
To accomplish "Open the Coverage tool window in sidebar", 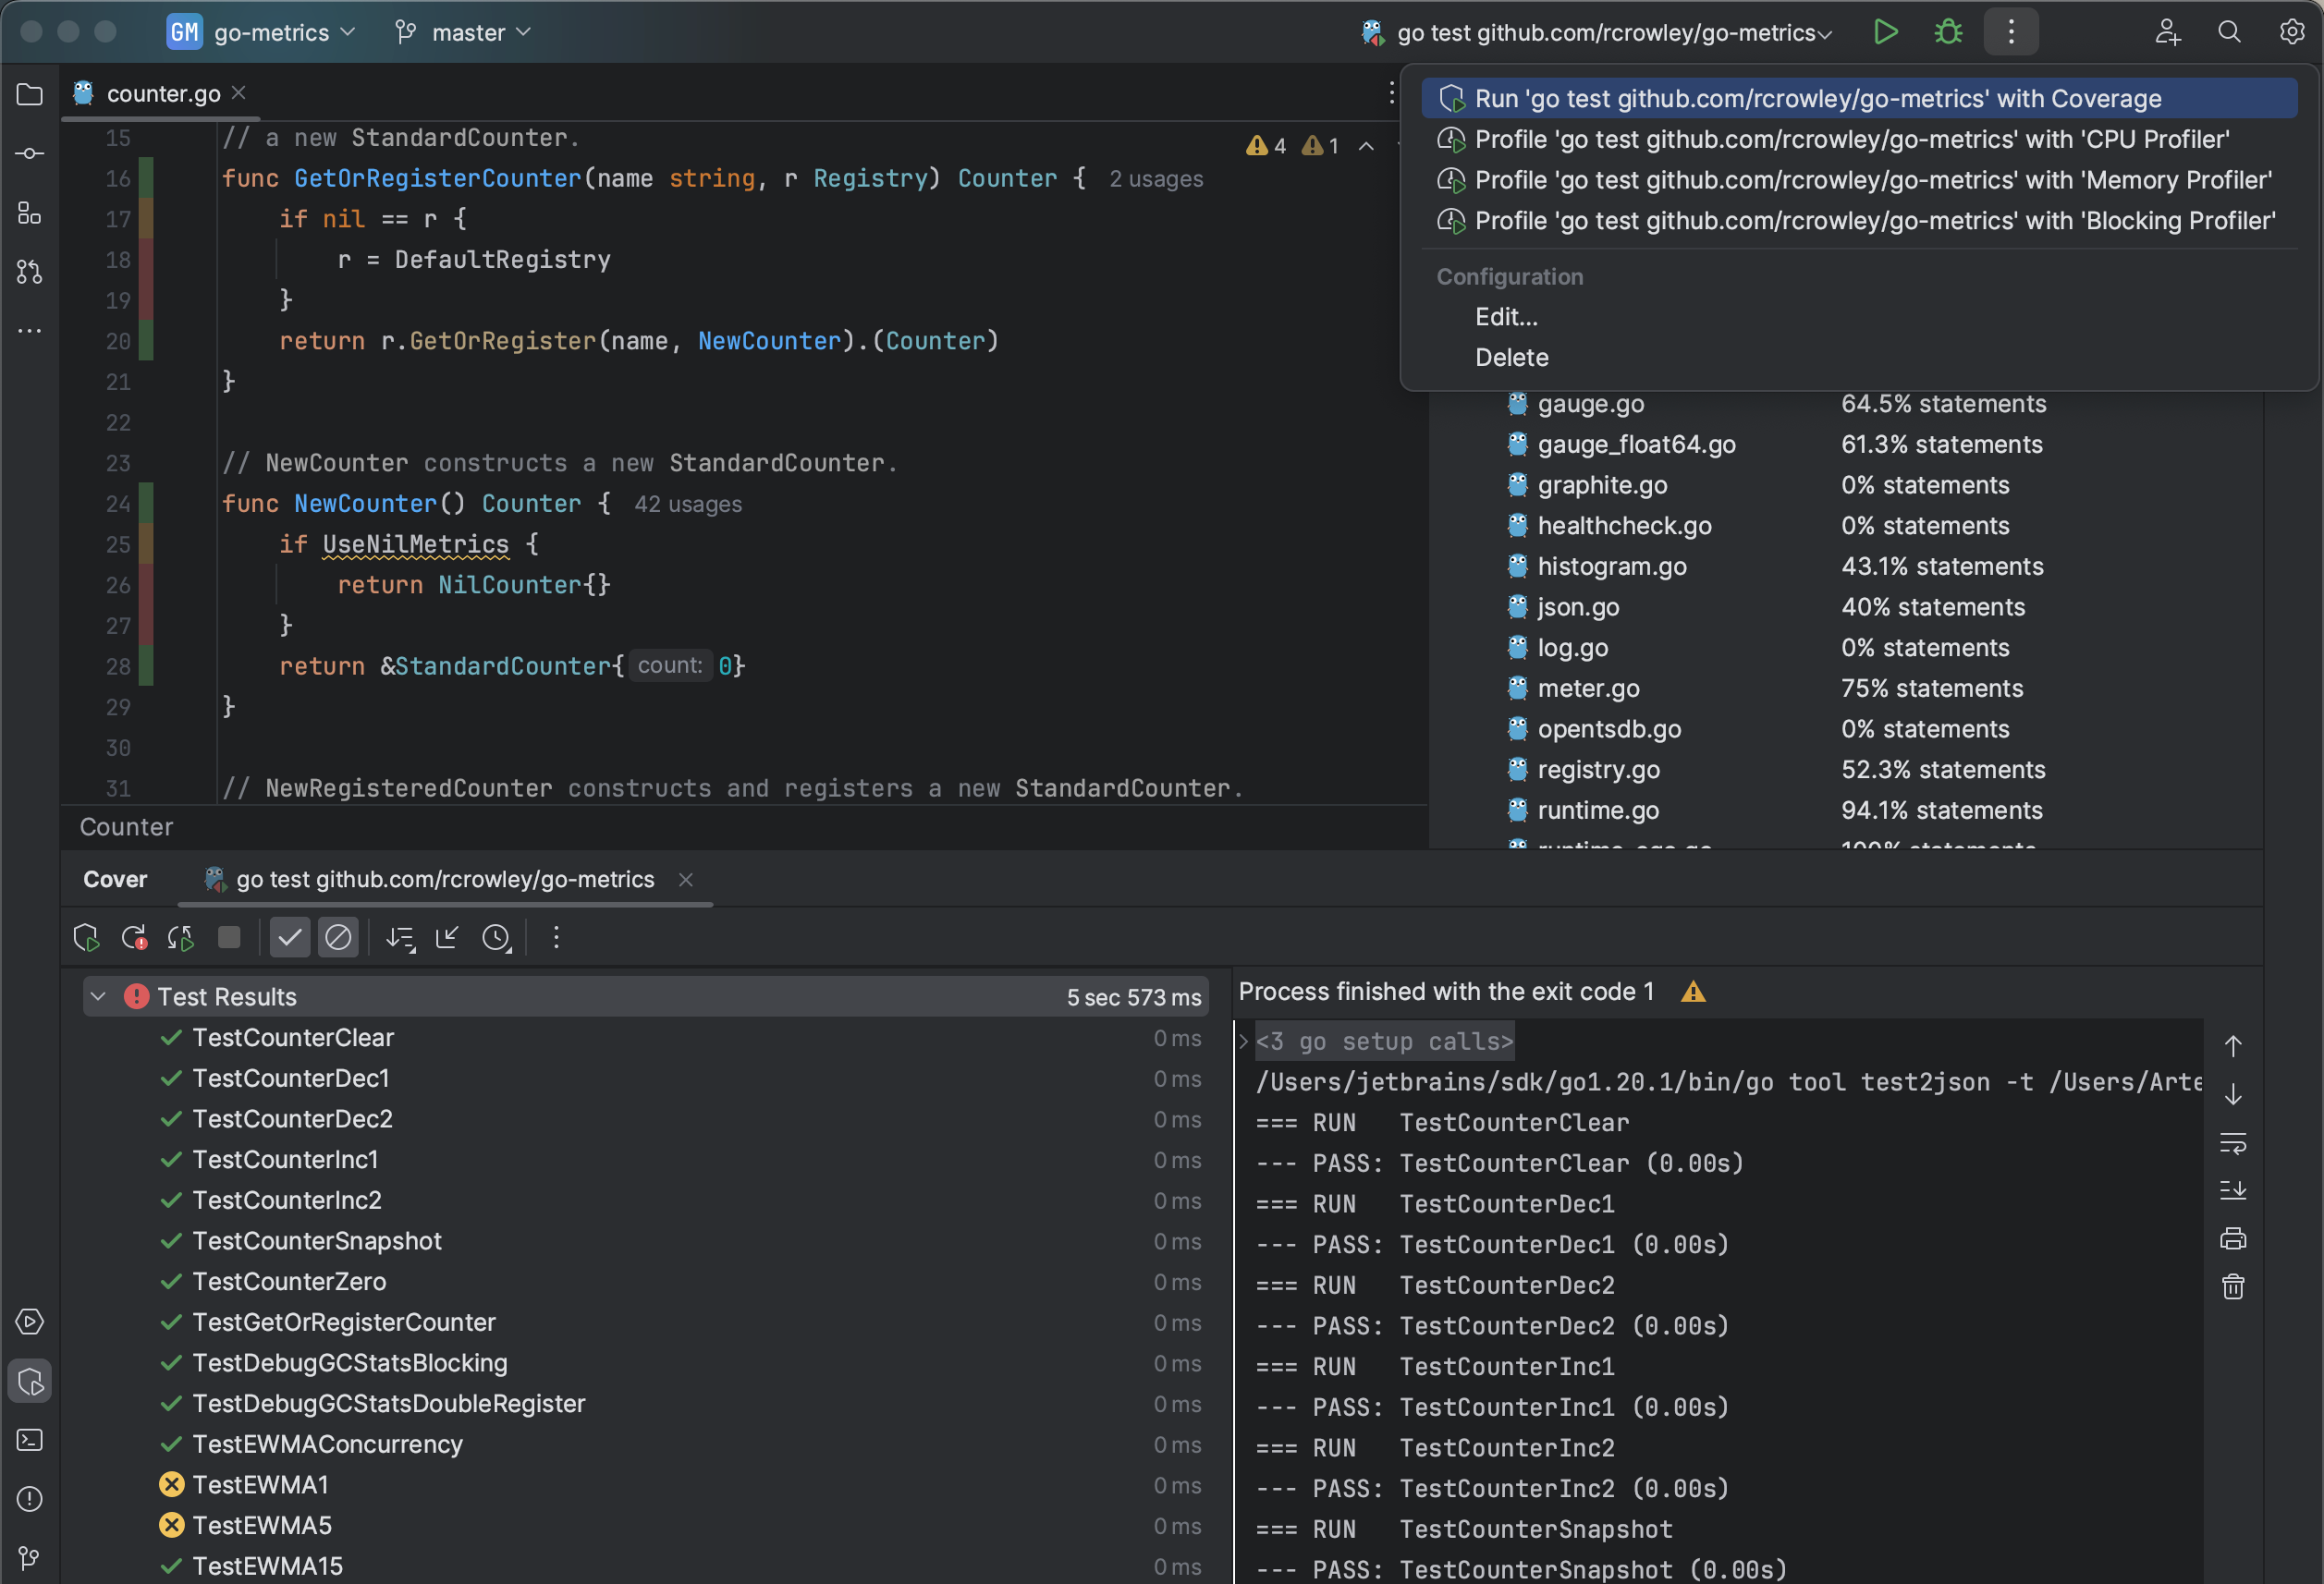I will coord(30,1381).
